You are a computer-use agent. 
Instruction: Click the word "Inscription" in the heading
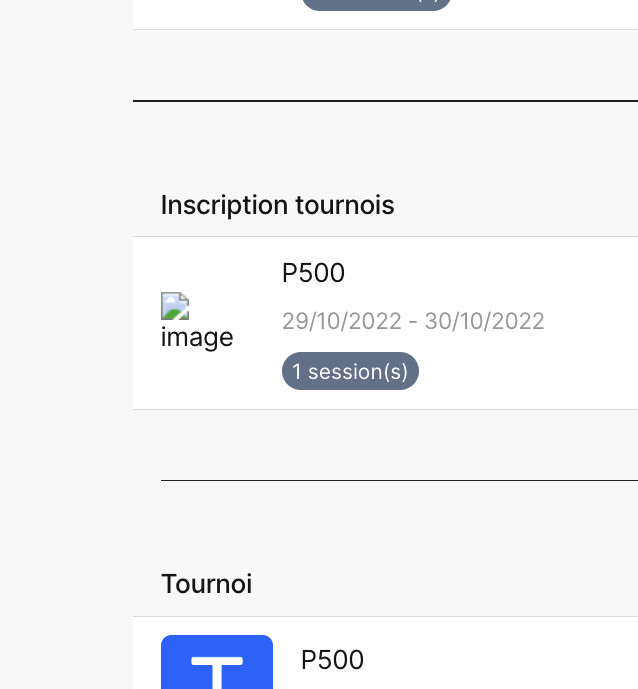[x=224, y=205]
